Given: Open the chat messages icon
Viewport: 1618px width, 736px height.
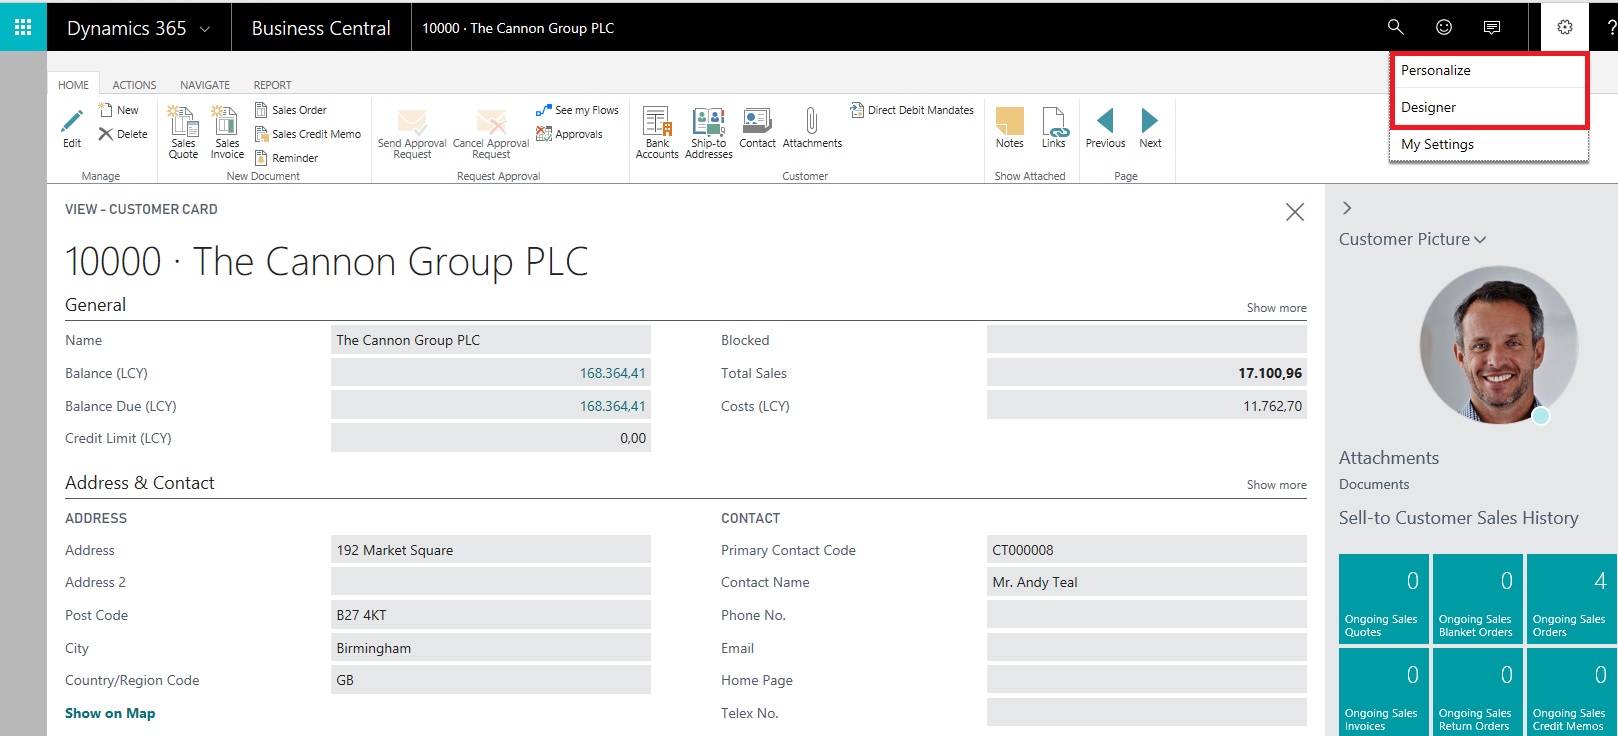Looking at the screenshot, I should coord(1492,27).
